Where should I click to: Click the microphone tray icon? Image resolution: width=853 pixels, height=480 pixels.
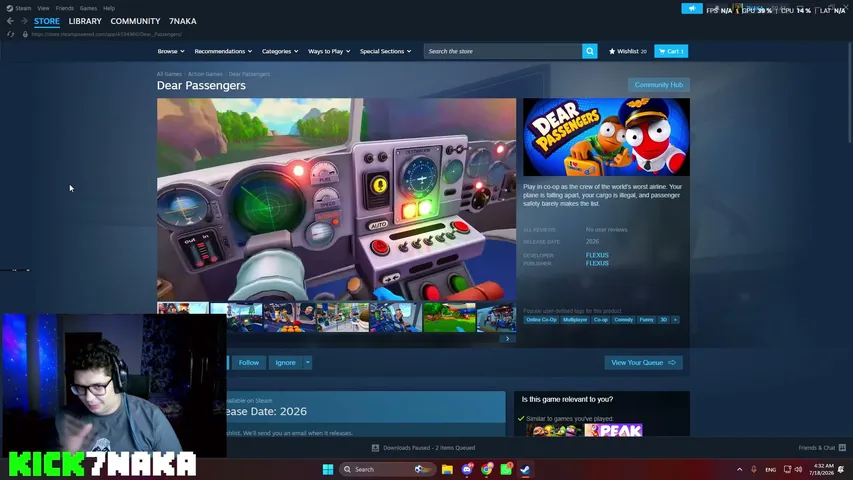click(754, 469)
